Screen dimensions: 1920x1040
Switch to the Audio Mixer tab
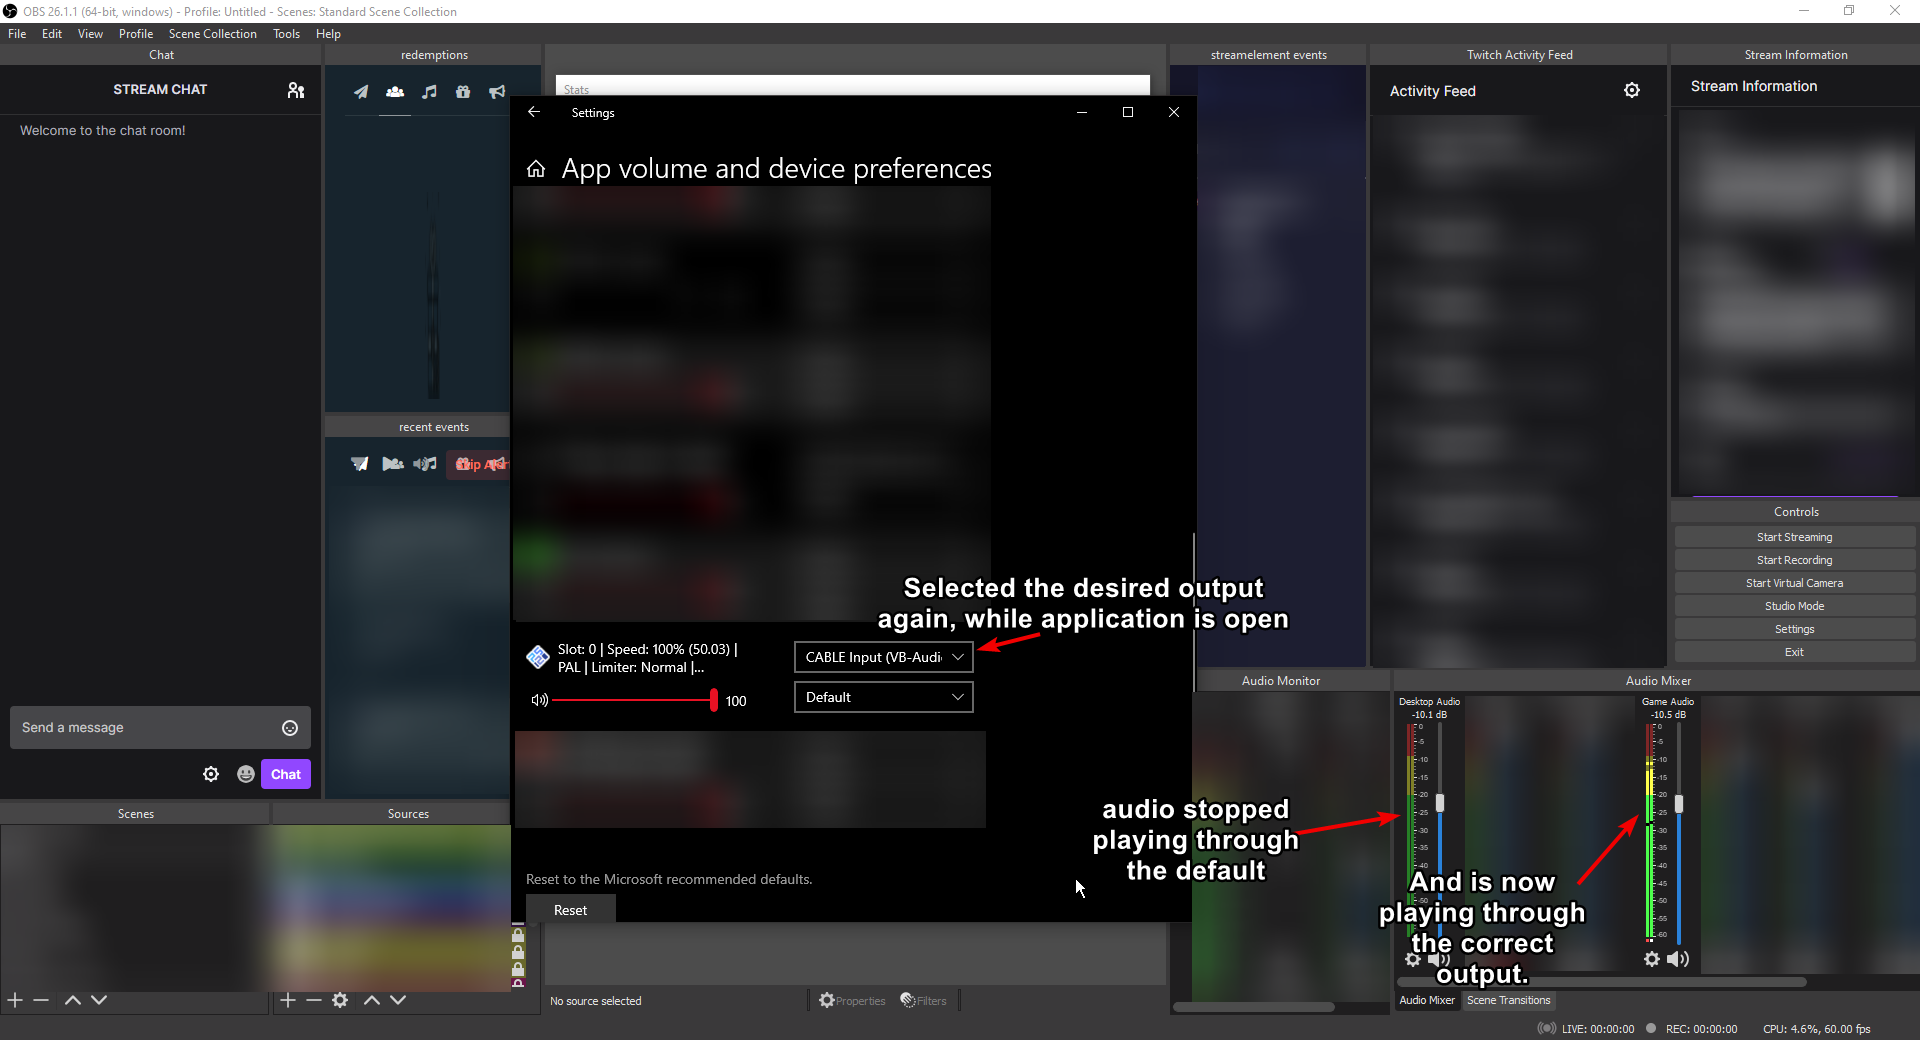(1427, 1000)
